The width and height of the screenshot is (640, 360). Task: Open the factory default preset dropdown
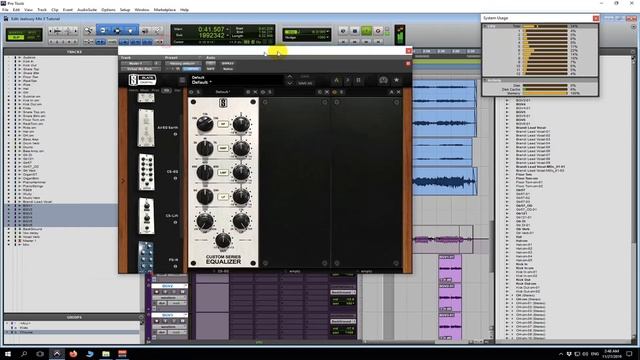(x=183, y=63)
